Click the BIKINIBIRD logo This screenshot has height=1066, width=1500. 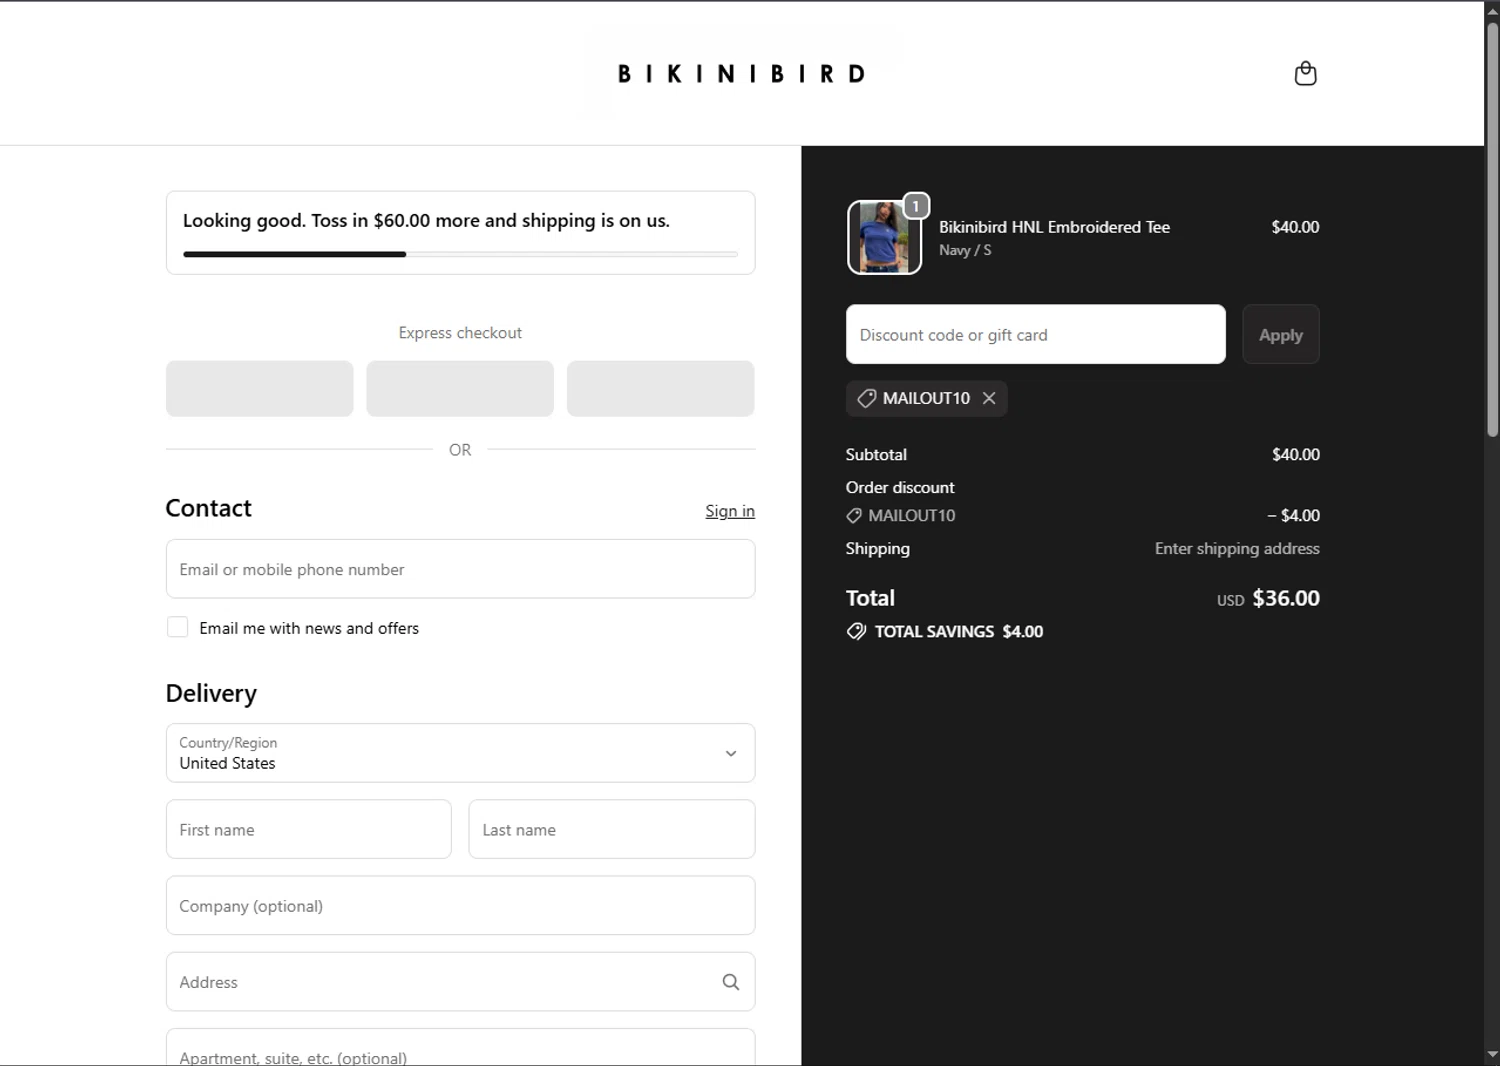click(741, 73)
